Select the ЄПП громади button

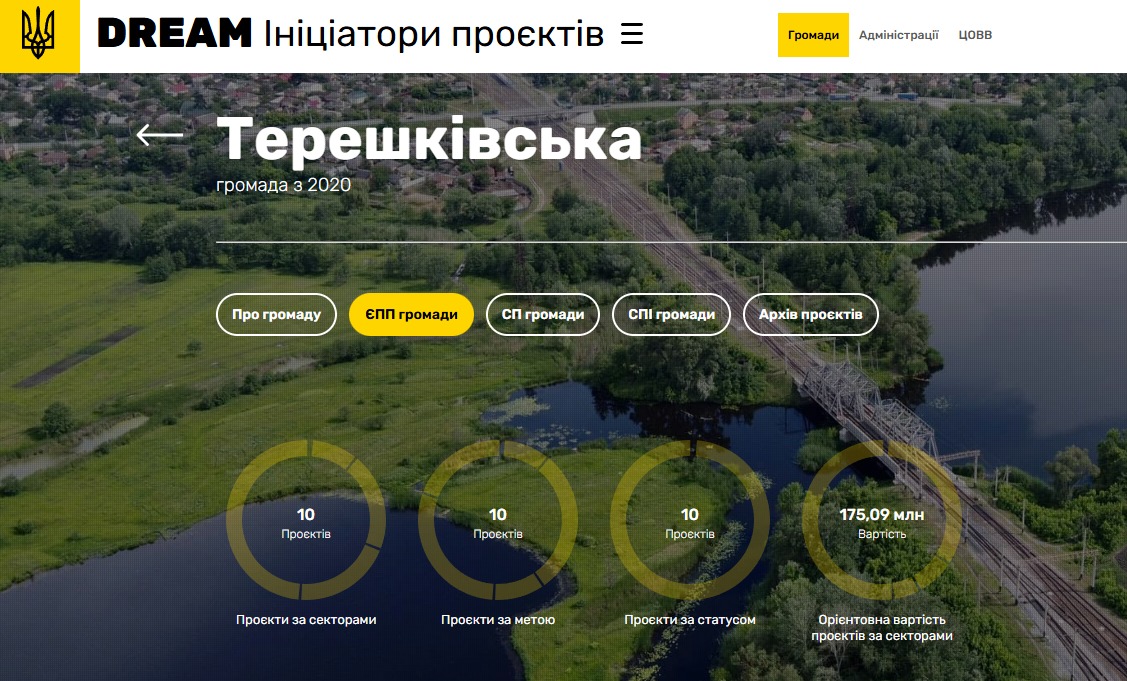[x=411, y=315]
